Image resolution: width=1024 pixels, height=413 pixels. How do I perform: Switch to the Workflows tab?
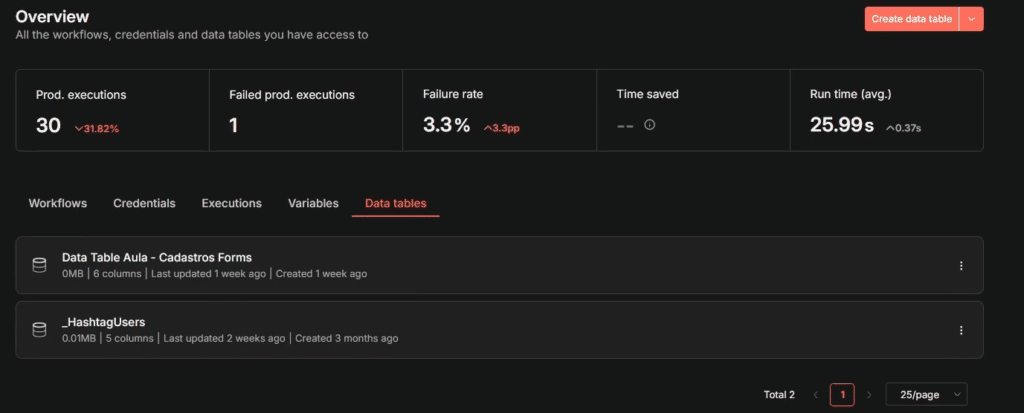click(57, 203)
